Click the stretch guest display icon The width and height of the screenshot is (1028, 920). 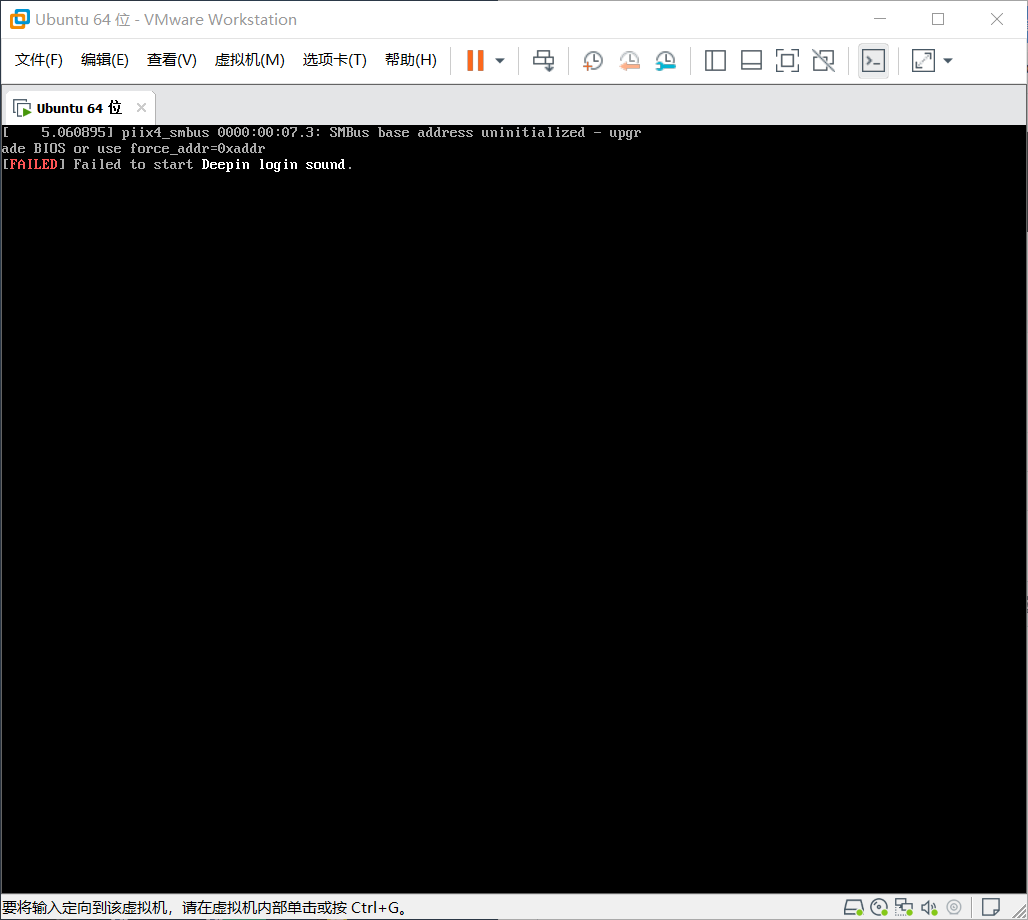923,60
